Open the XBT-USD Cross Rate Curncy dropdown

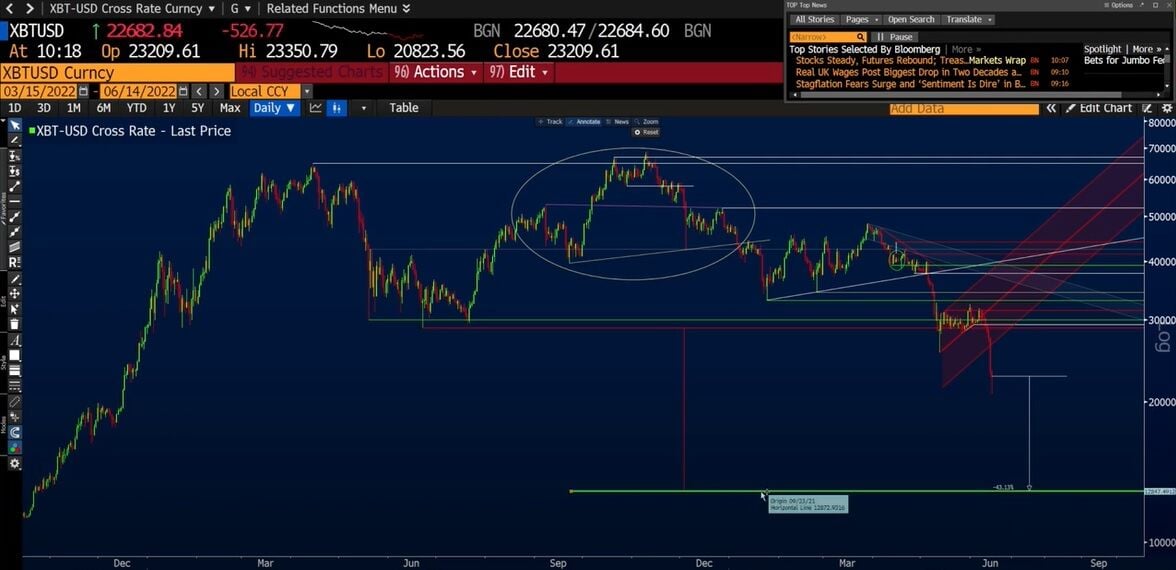coord(131,9)
